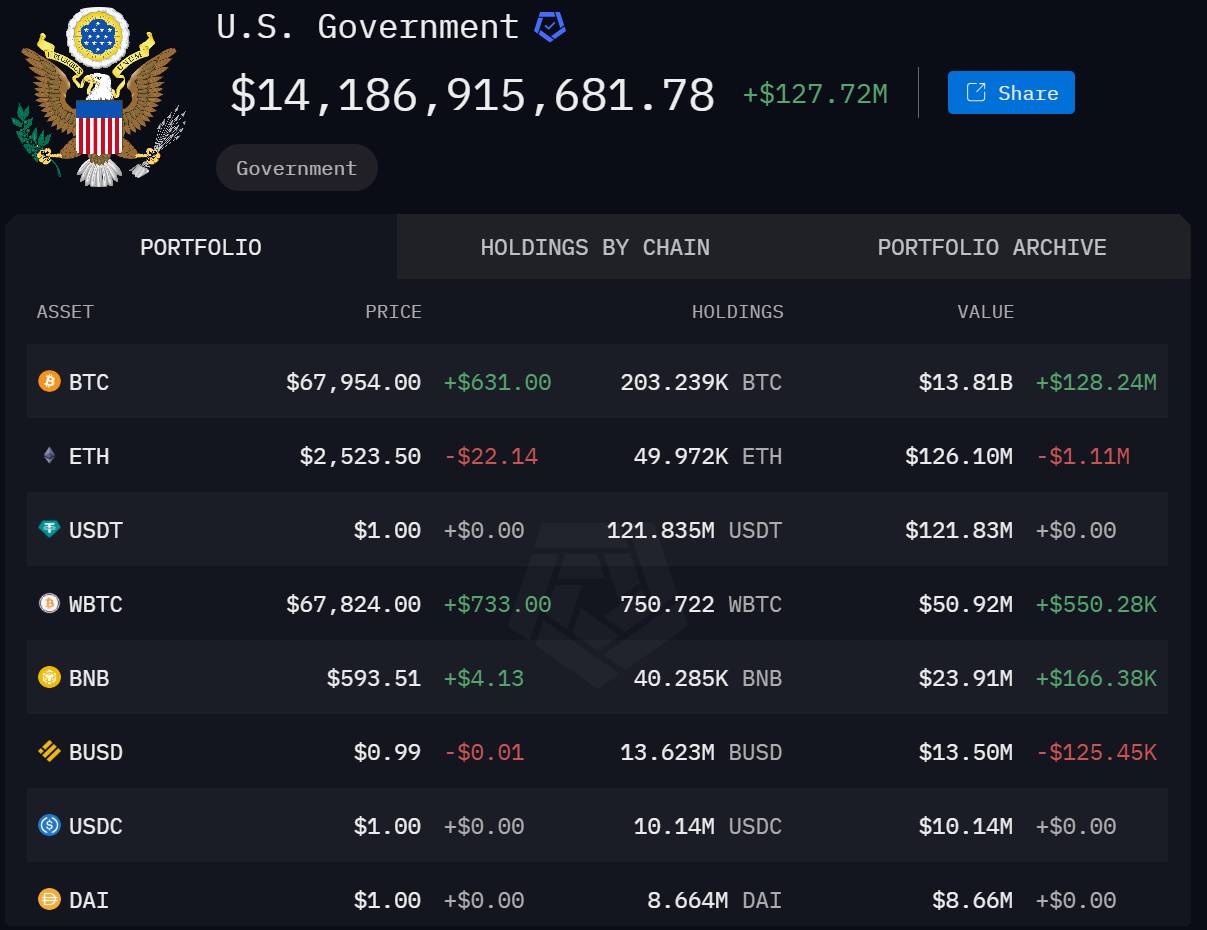Click the ETH holdings 49.972K
Image resolution: width=1207 pixels, height=930 pixels.
point(681,456)
